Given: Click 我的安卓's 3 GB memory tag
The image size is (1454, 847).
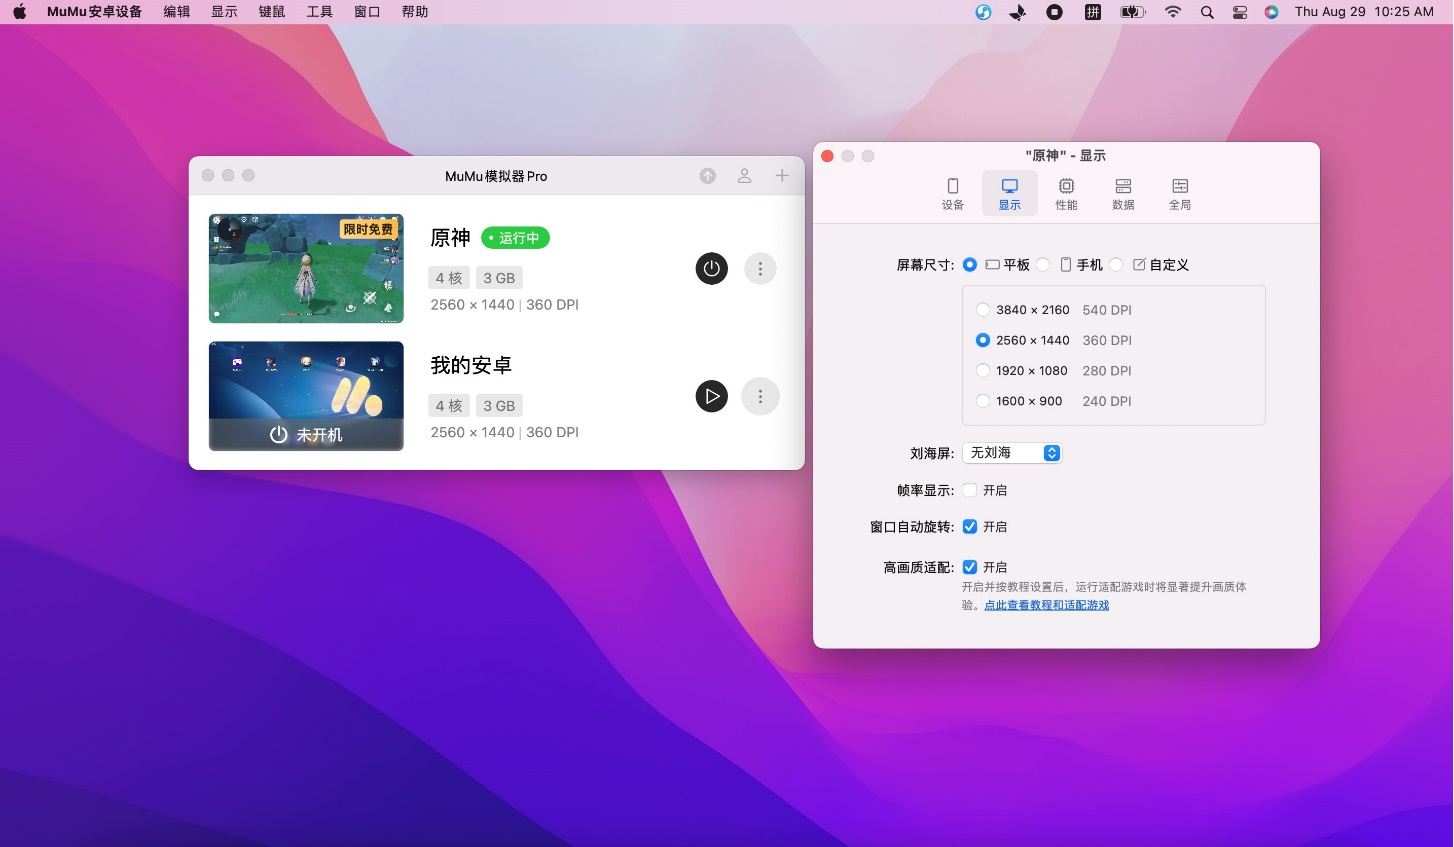Looking at the screenshot, I should point(499,406).
